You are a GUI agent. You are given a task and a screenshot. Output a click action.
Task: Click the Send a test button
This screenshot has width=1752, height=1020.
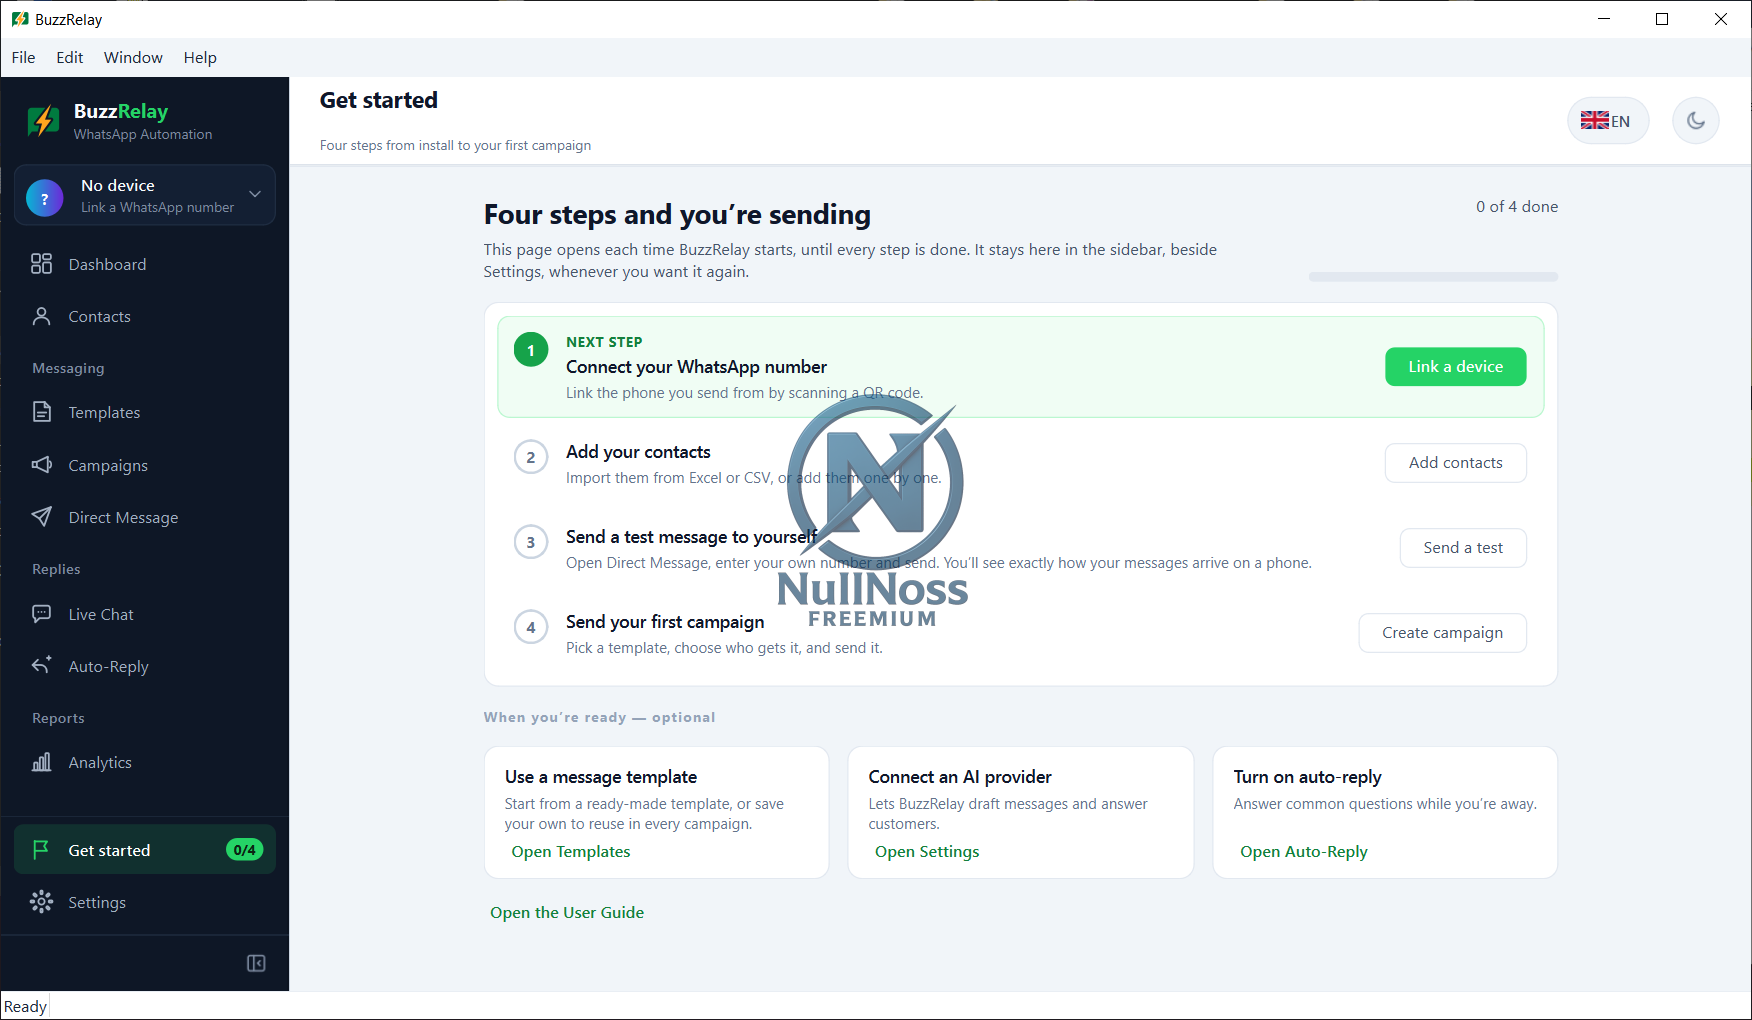tap(1463, 548)
